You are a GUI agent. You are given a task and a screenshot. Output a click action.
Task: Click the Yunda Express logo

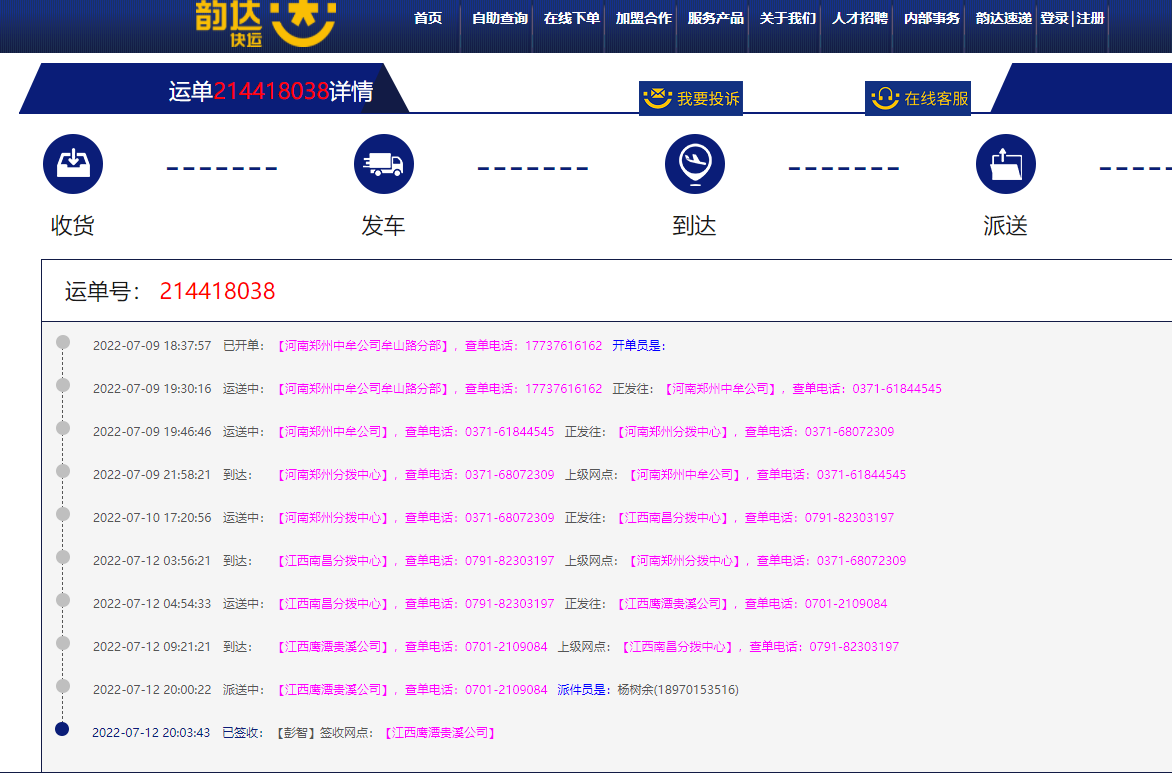[265, 24]
